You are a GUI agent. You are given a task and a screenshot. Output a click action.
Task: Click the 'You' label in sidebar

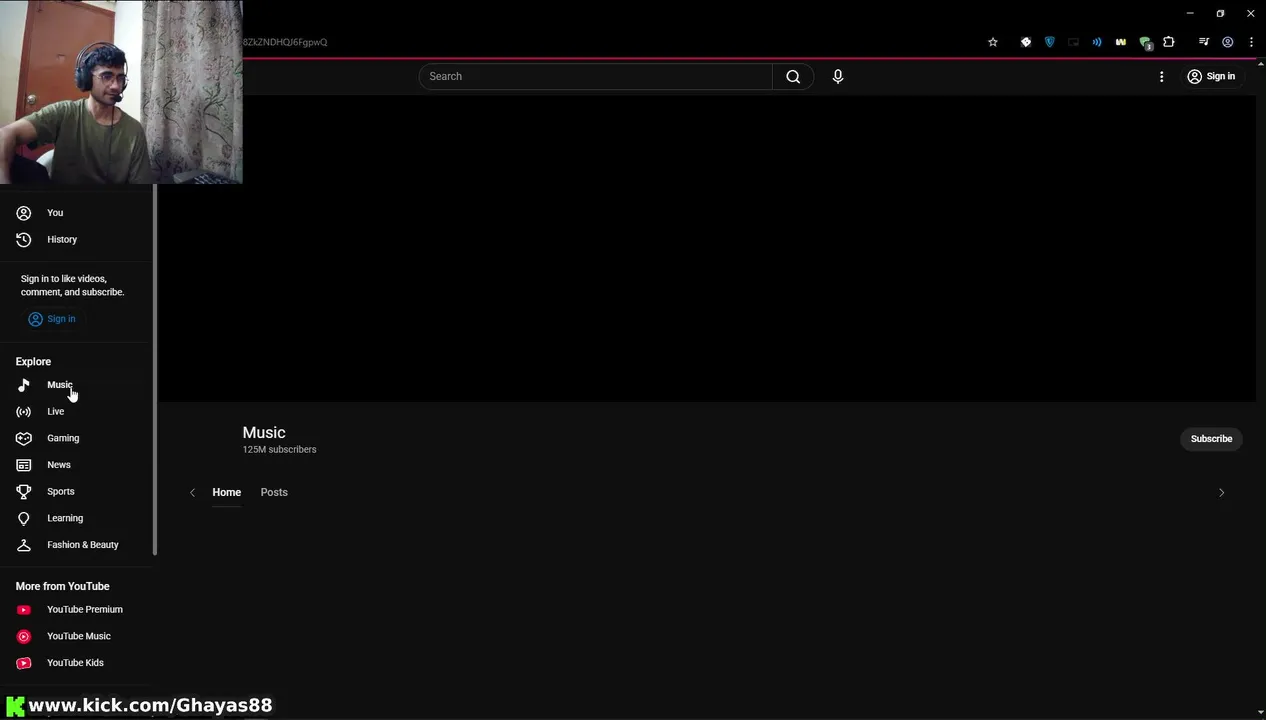(x=55, y=213)
